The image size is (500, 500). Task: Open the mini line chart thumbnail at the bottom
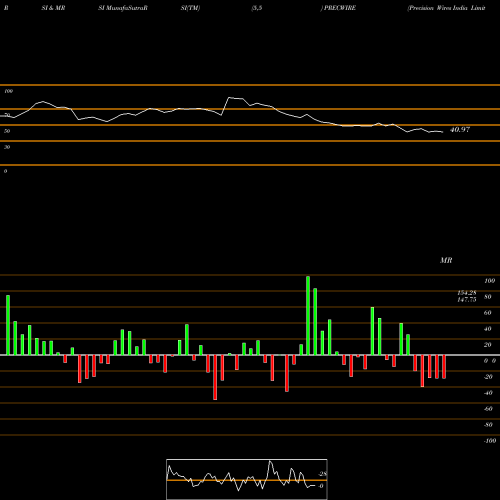(247, 479)
